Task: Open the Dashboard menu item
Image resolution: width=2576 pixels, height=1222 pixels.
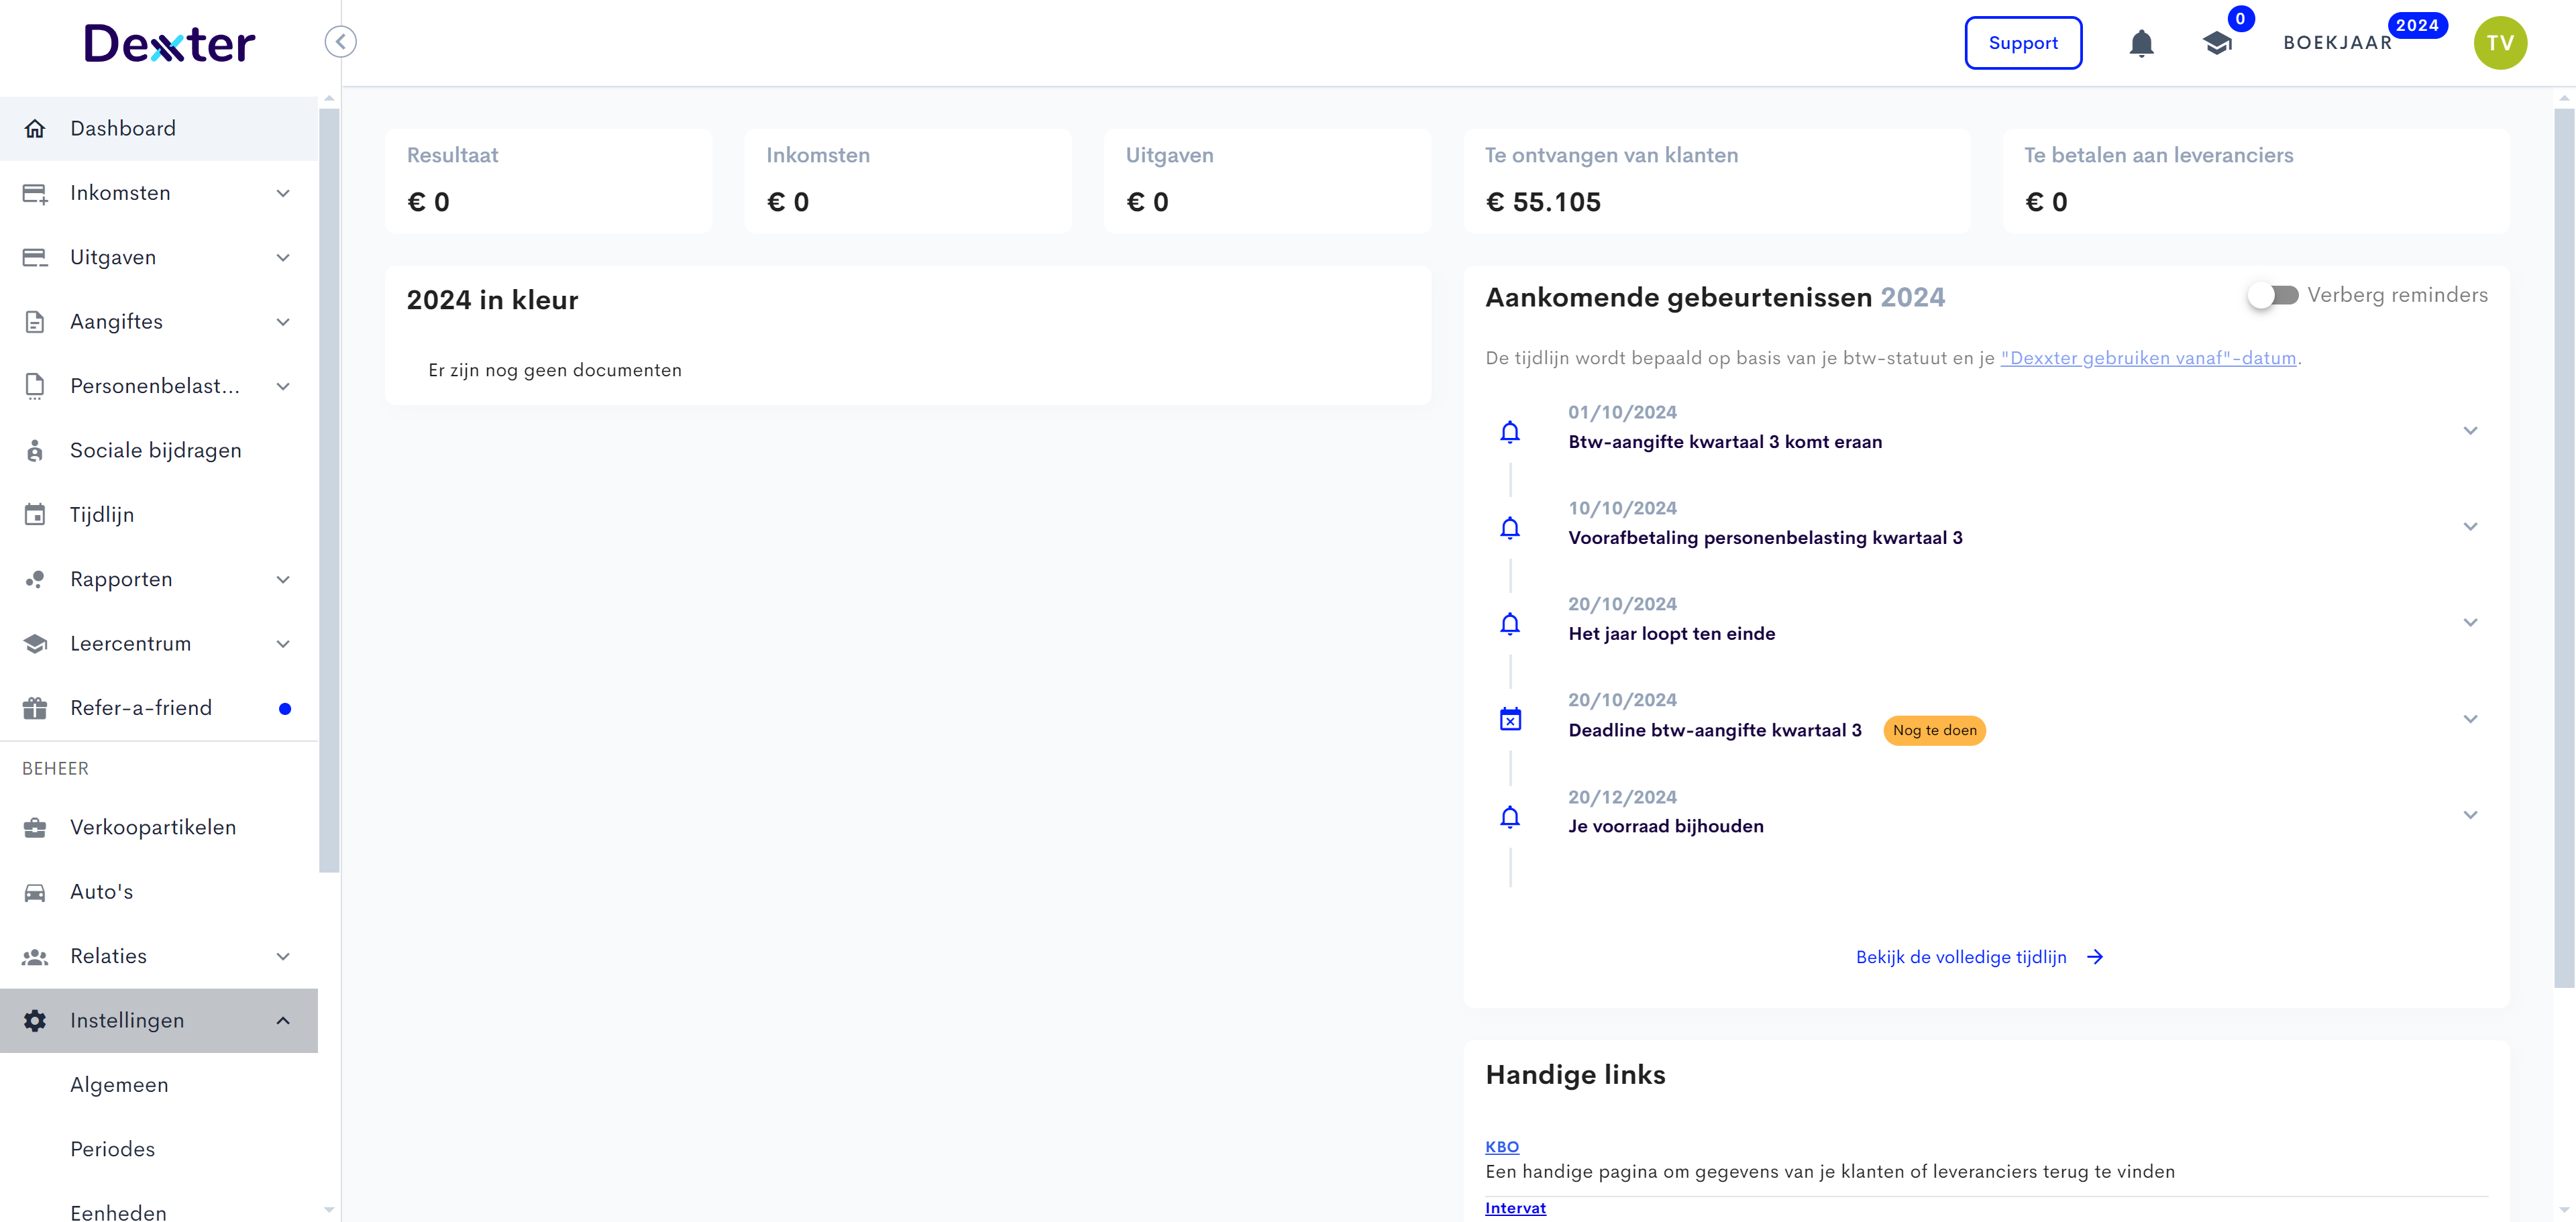Action: click(x=159, y=129)
